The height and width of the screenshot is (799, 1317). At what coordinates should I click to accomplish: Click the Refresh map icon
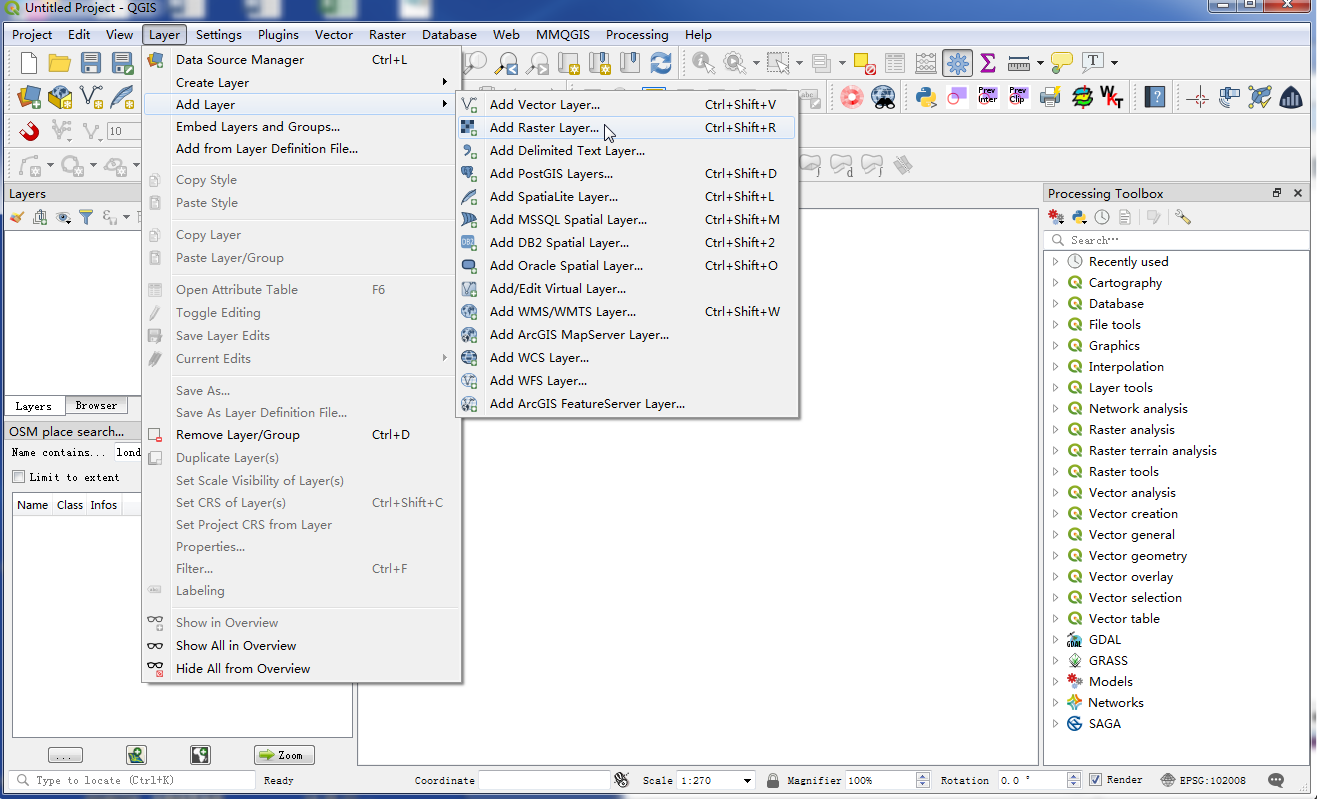[x=661, y=63]
